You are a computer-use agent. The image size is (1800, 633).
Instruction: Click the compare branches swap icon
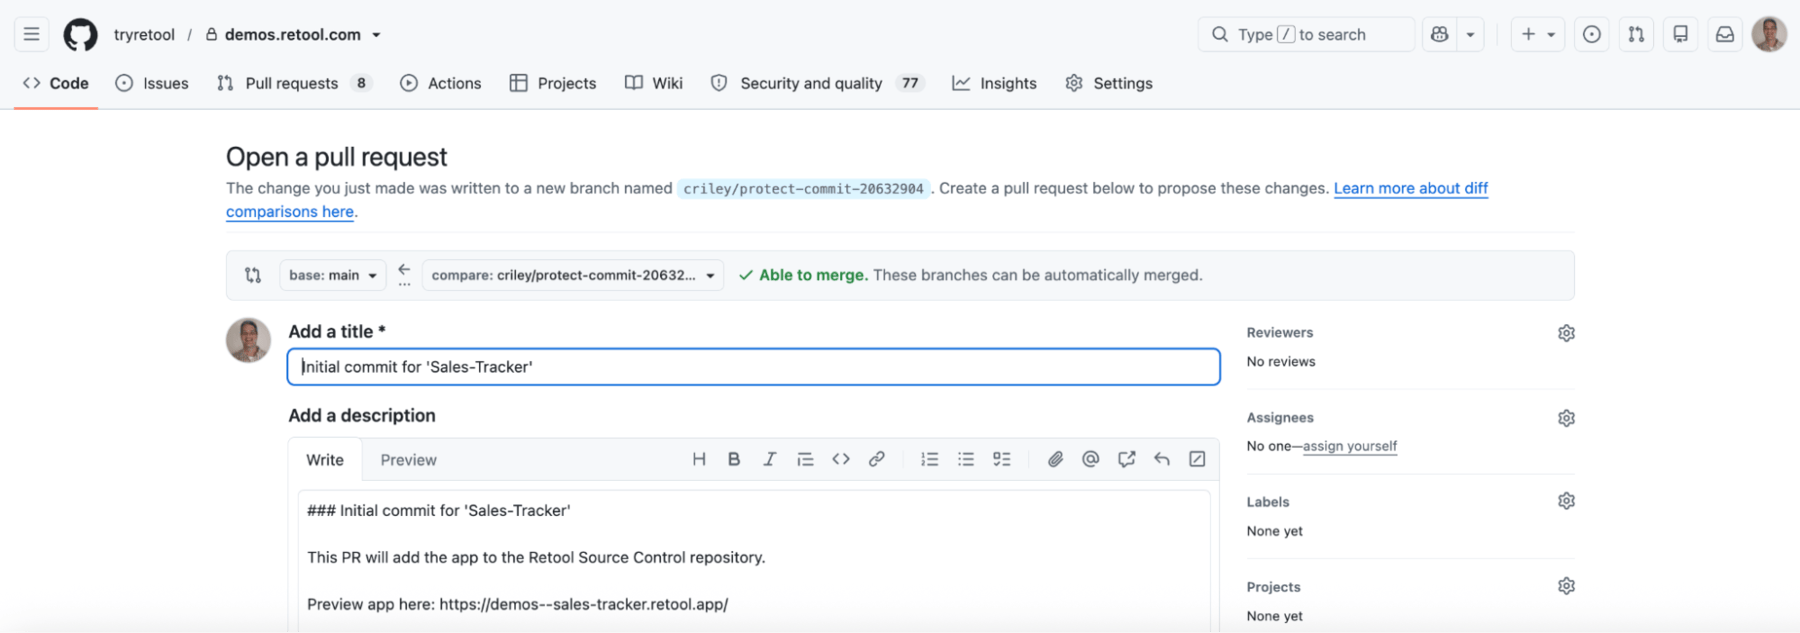click(x=253, y=275)
